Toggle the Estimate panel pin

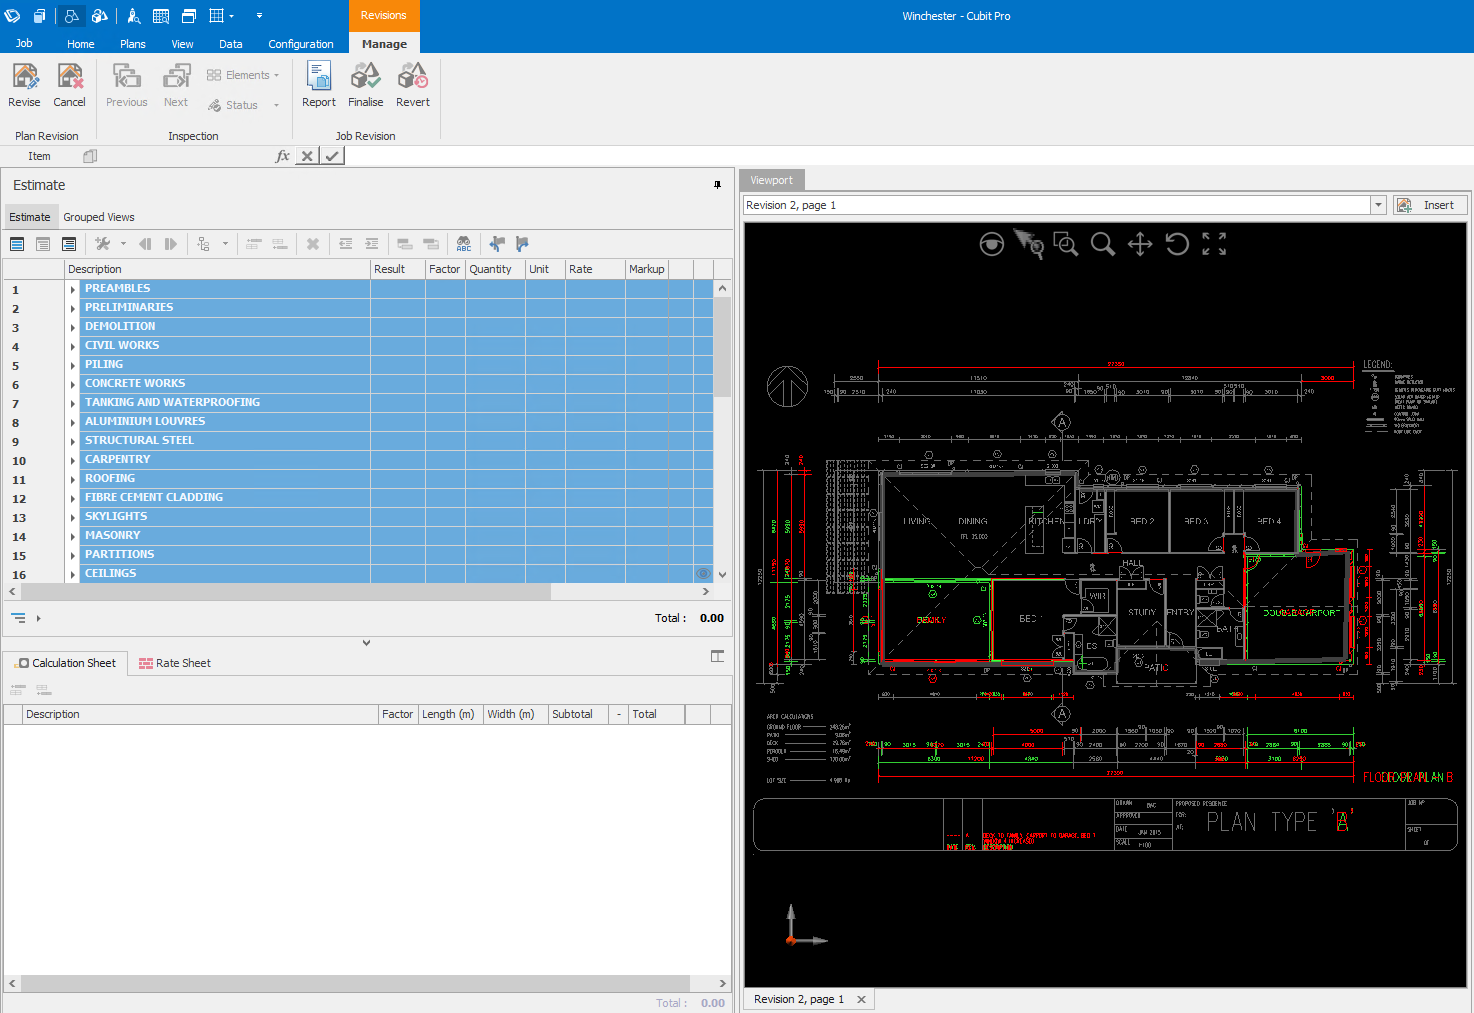pos(717,185)
